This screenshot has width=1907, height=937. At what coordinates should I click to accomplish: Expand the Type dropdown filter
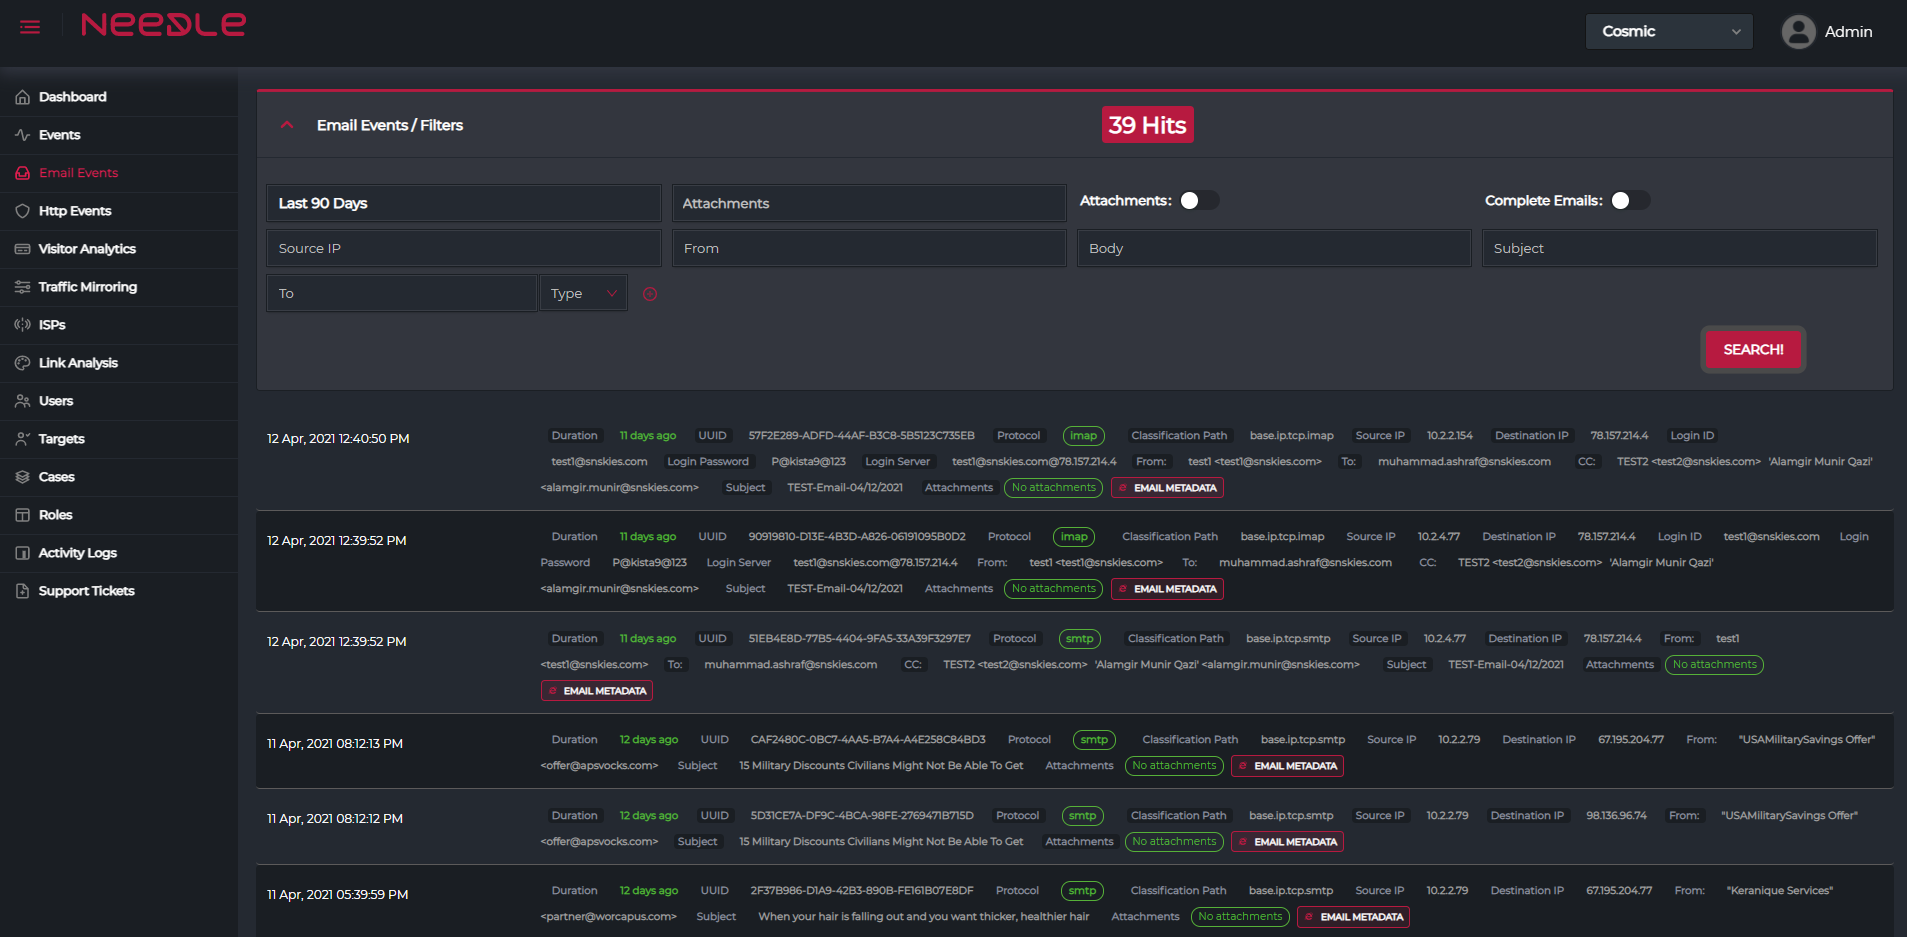[583, 294]
